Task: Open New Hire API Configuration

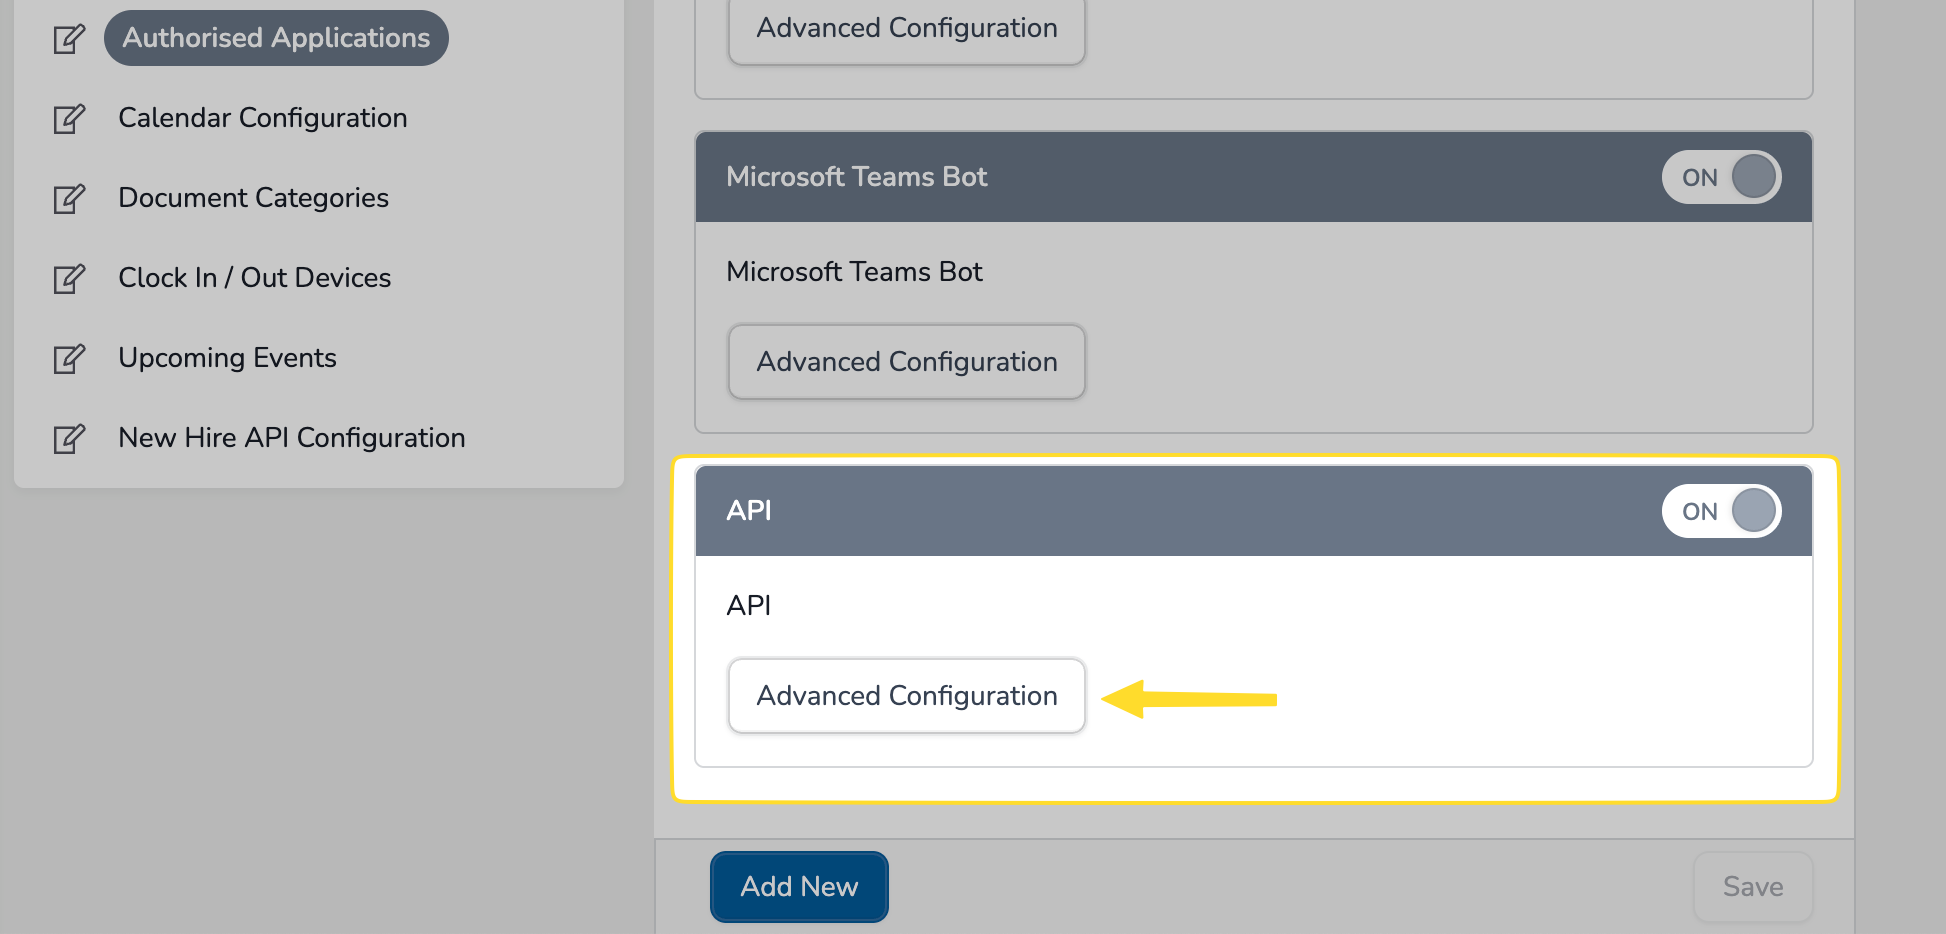Action: (x=291, y=438)
